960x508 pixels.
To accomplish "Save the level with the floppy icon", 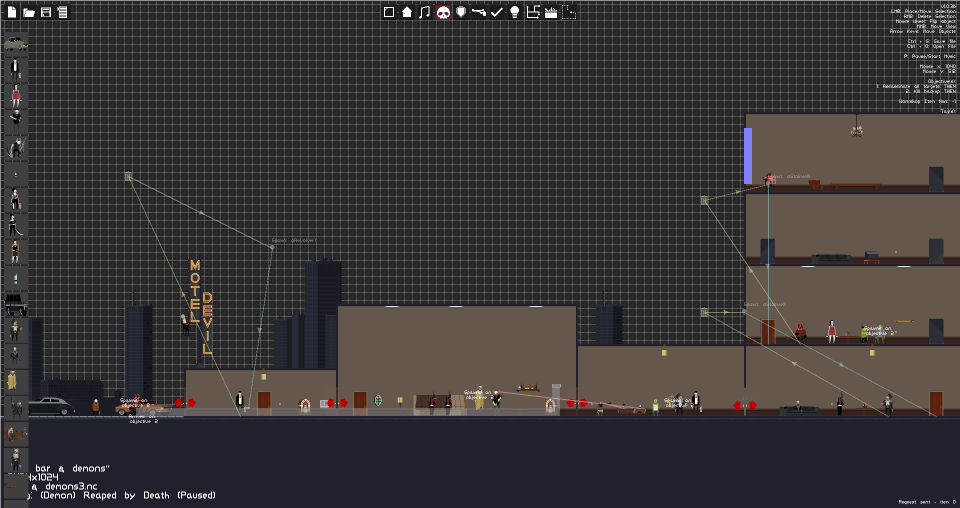I will 46,12.
